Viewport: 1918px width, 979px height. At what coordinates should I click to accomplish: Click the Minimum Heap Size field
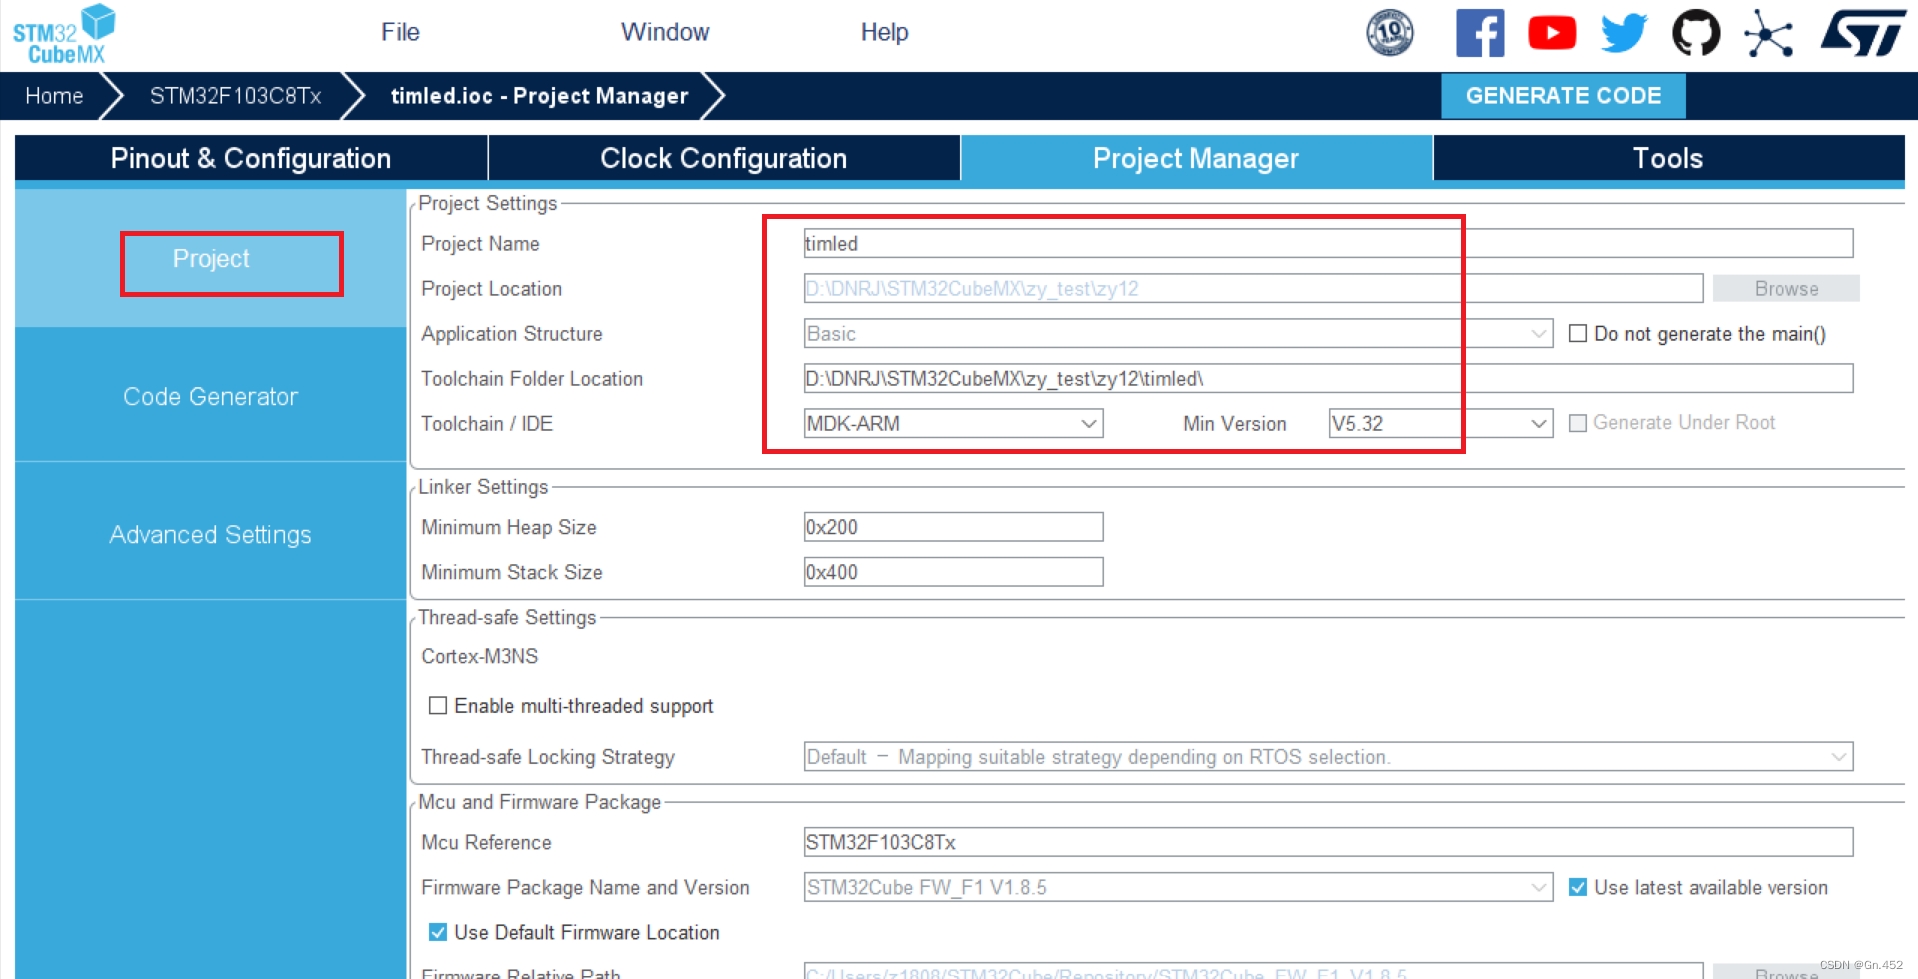coord(953,527)
